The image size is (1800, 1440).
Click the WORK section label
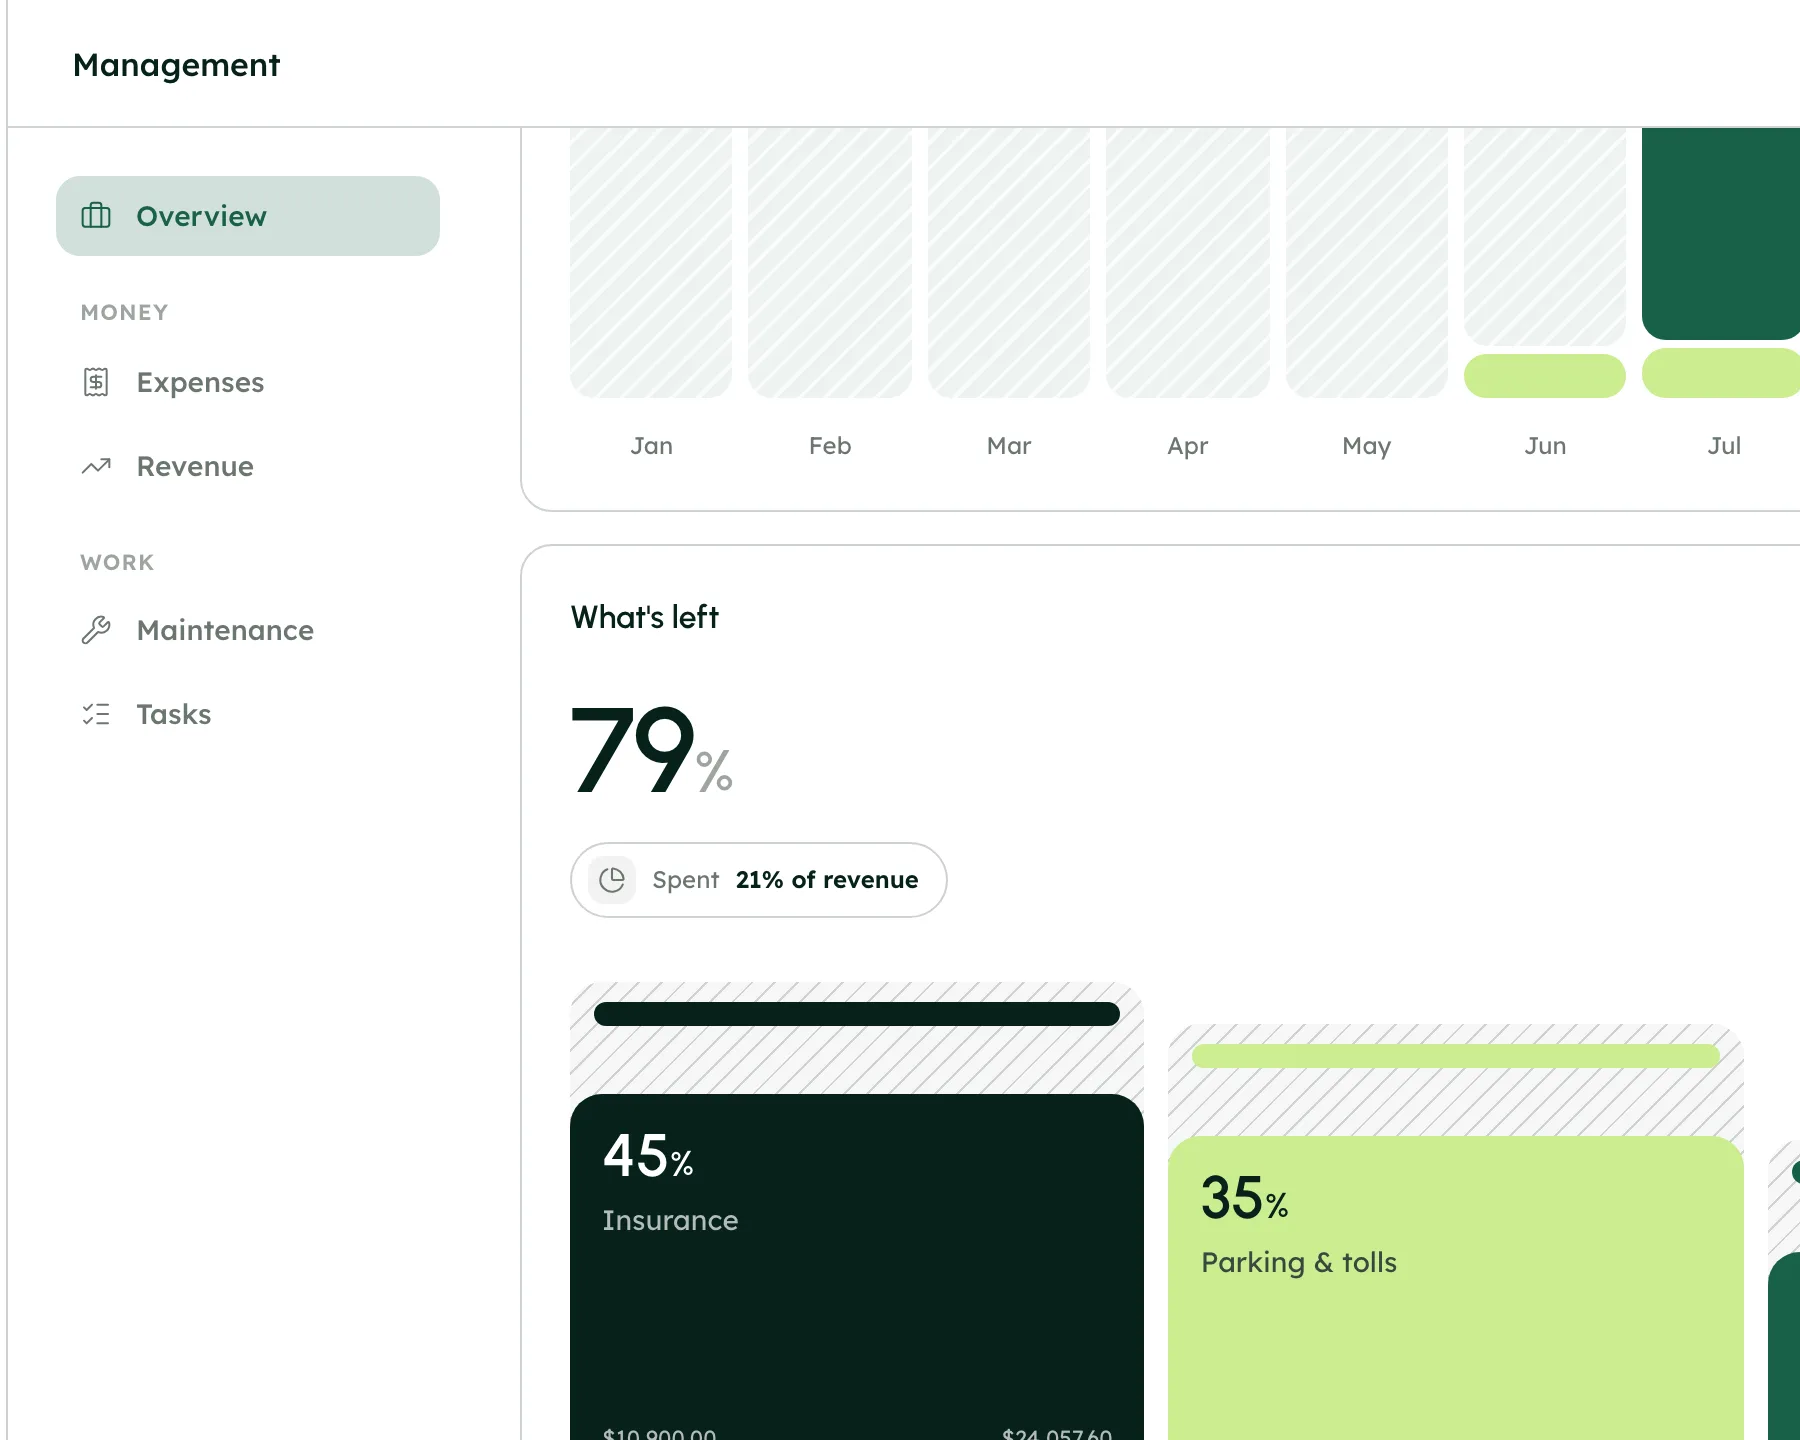[x=117, y=562]
